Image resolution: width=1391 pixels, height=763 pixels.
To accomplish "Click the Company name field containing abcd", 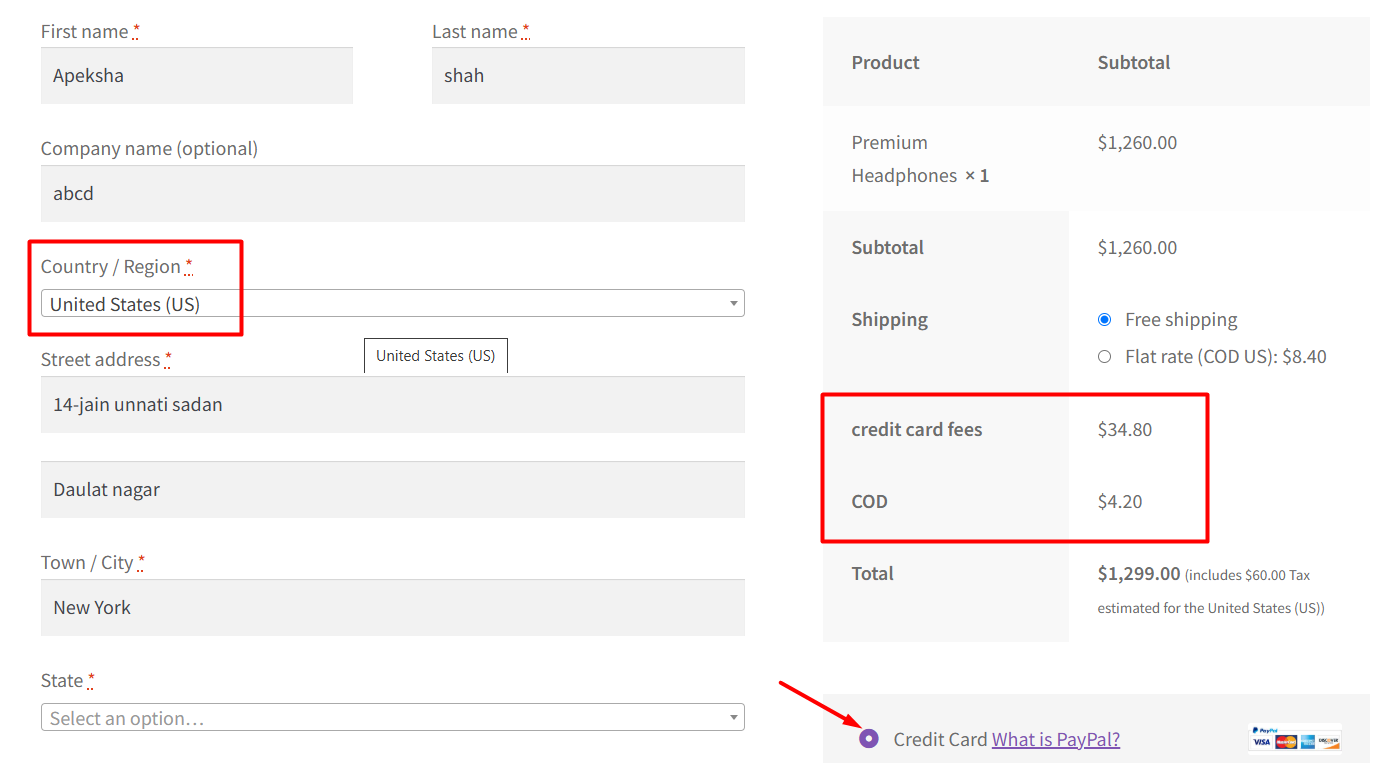I will [392, 193].
